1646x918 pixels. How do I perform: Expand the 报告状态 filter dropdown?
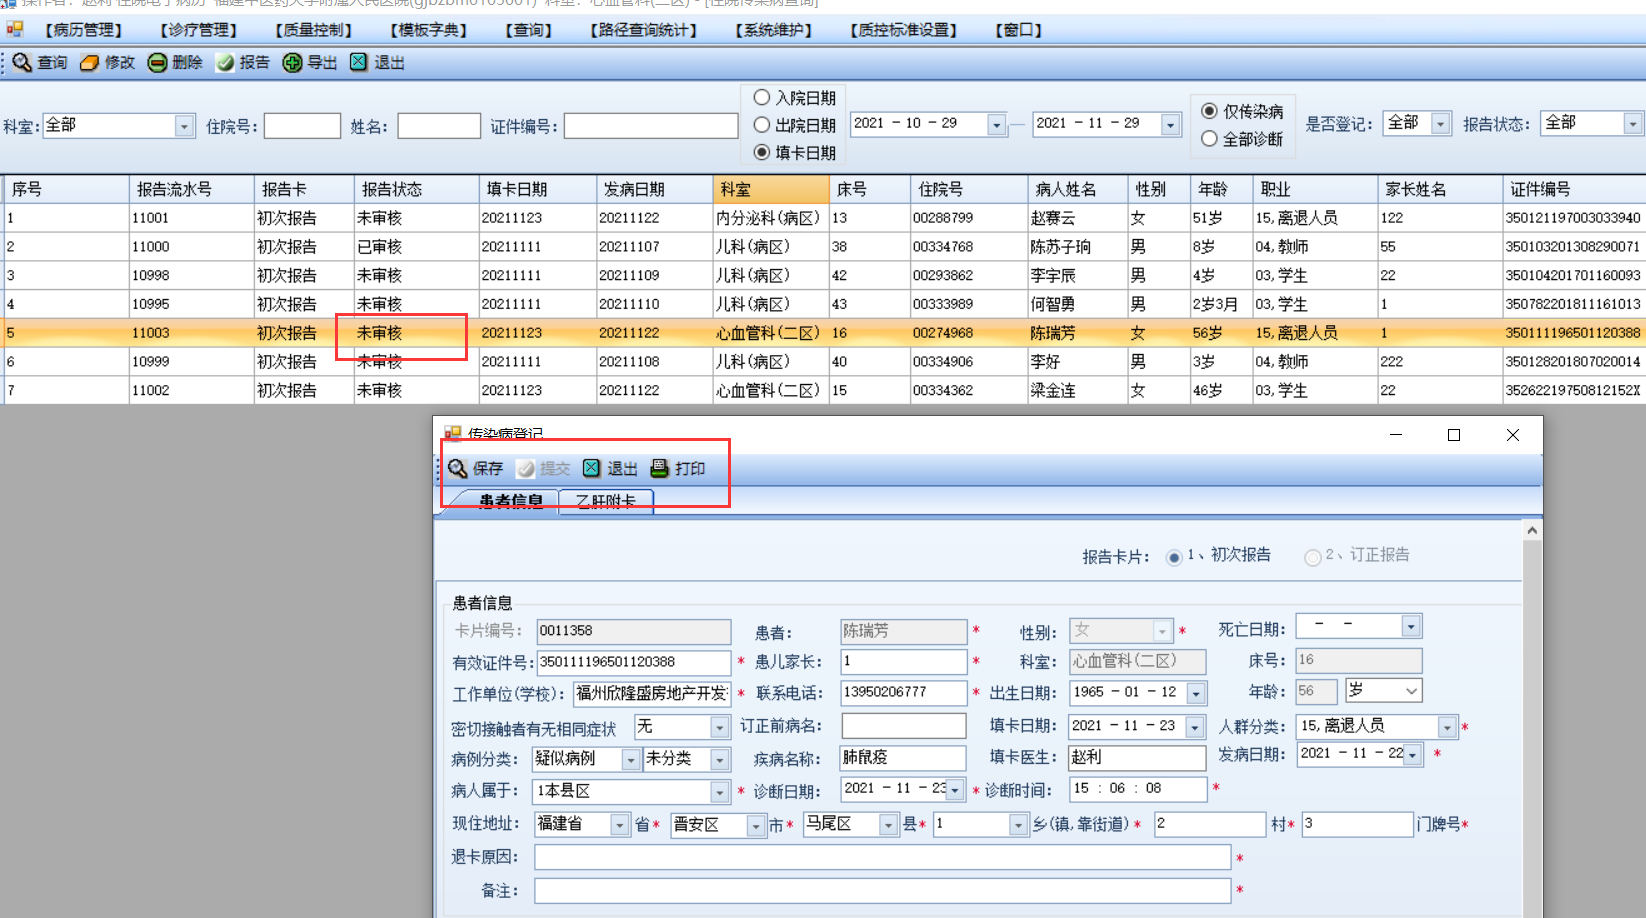point(1633,124)
